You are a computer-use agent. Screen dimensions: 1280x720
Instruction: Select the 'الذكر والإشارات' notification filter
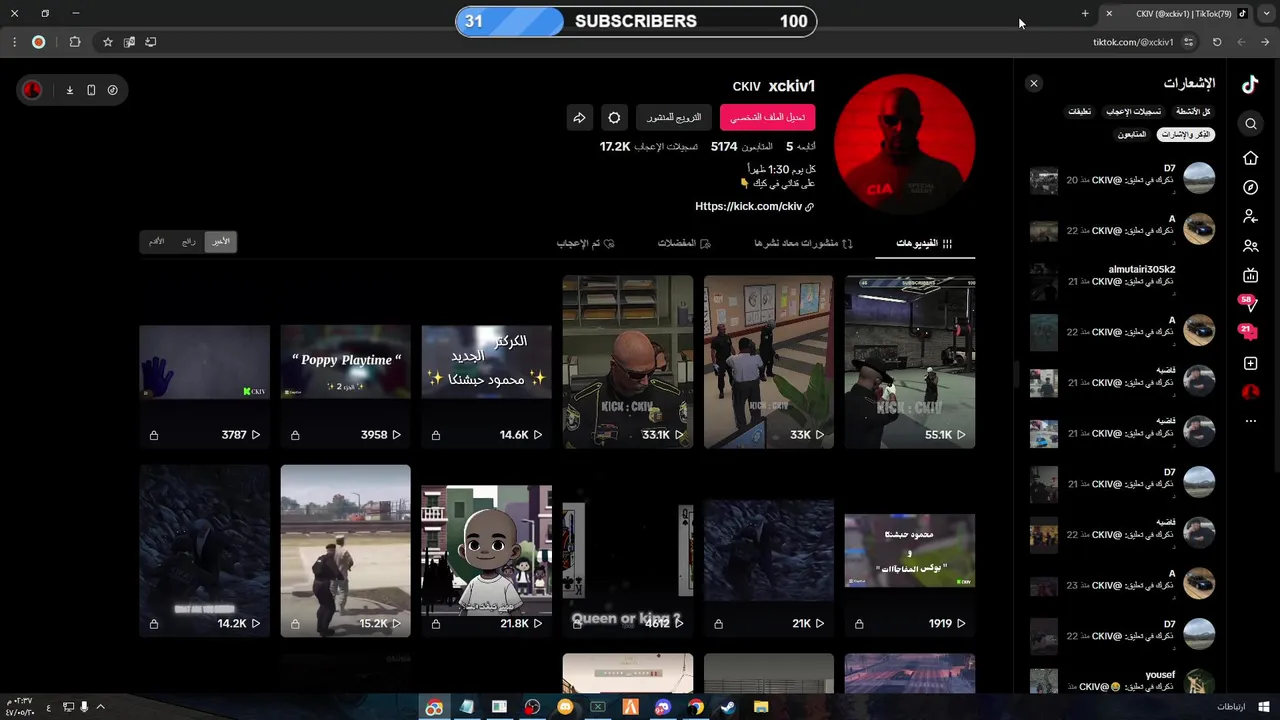pos(1186,134)
